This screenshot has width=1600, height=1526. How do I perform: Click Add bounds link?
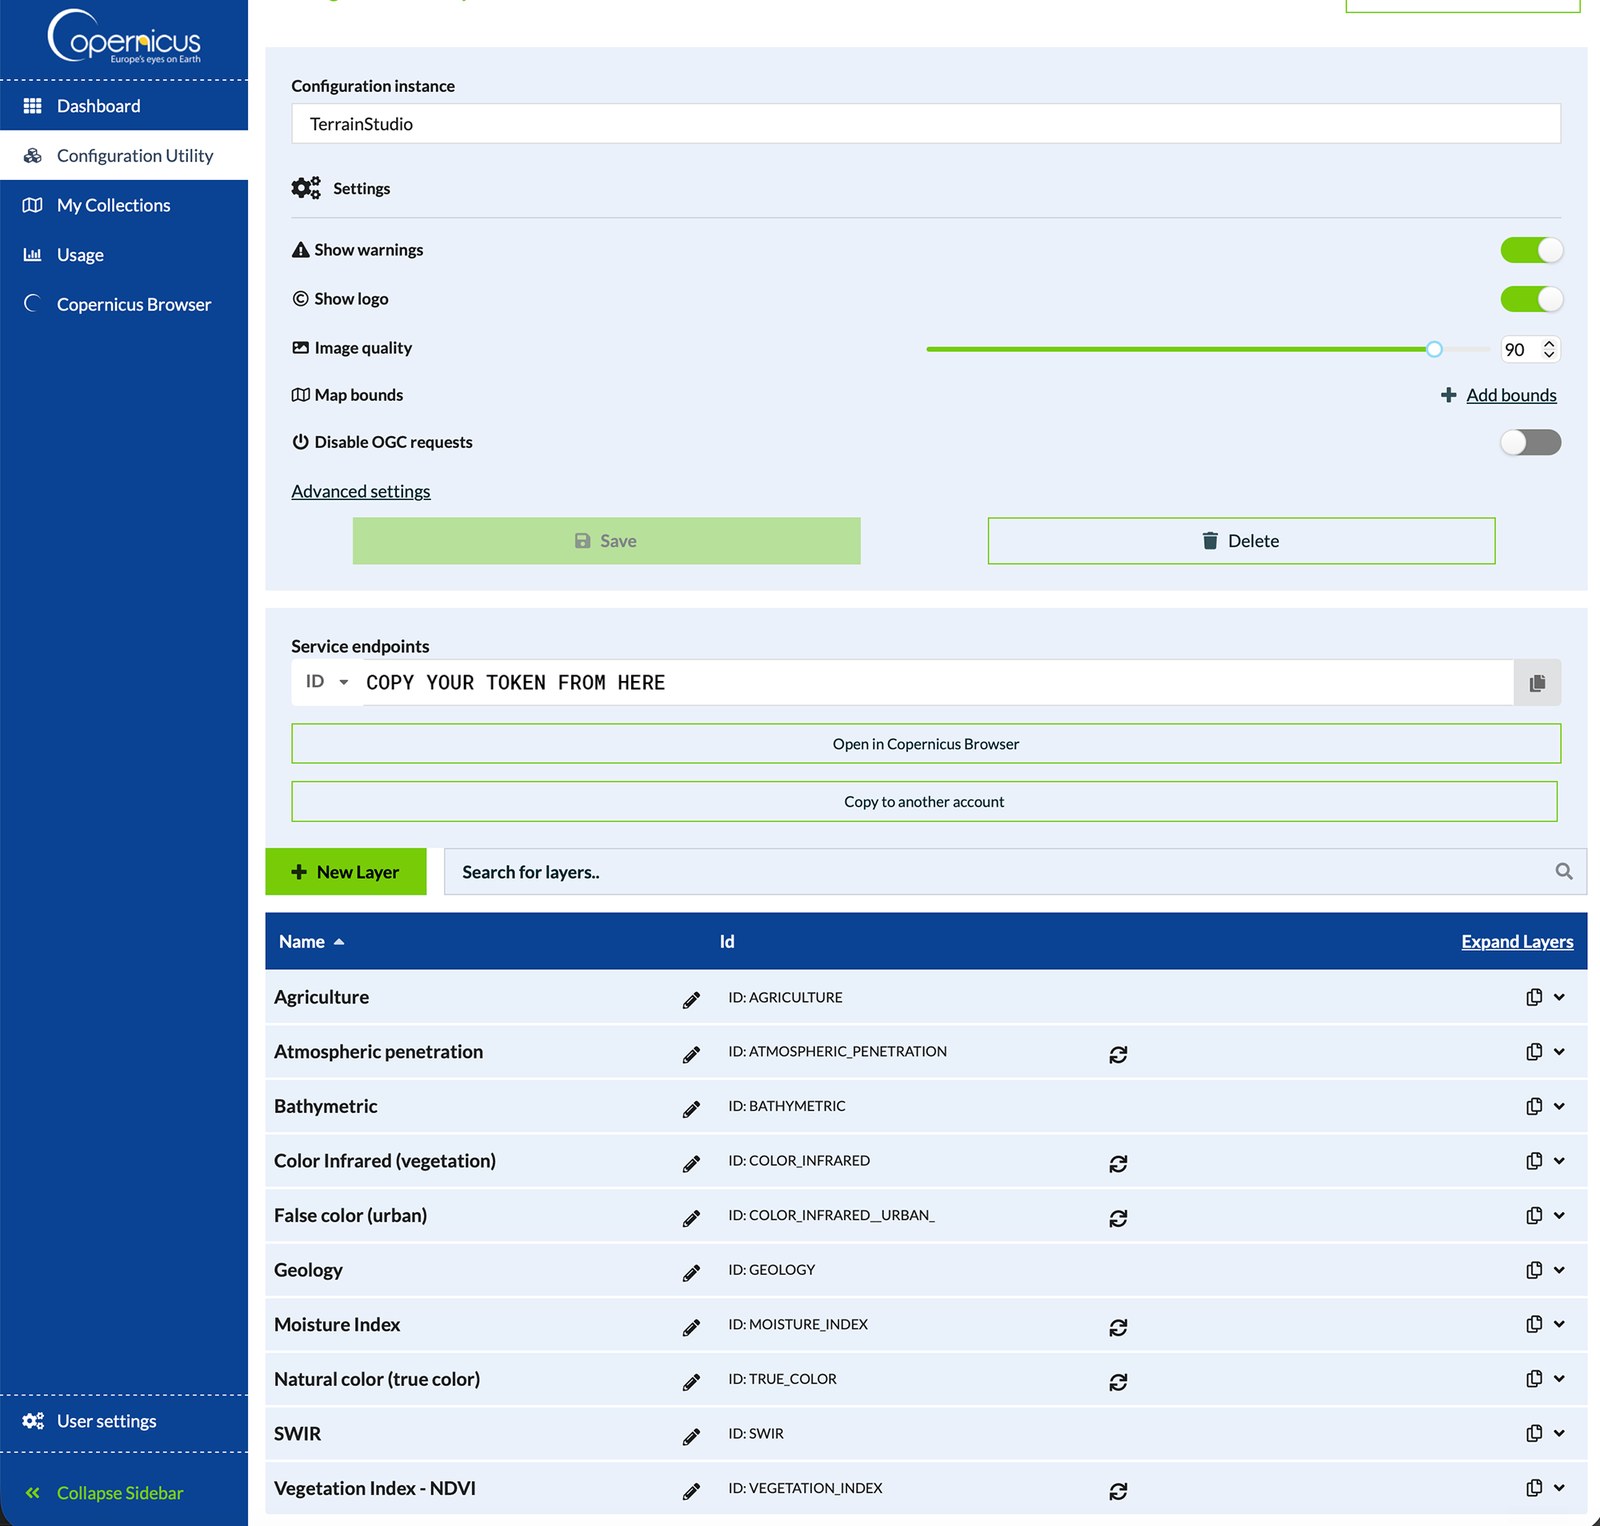click(1498, 395)
